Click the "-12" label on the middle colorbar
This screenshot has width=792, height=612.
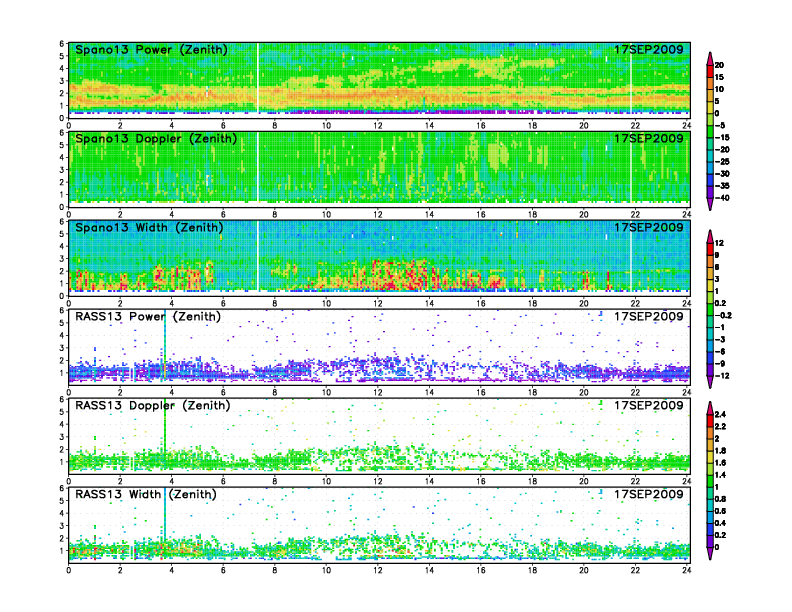click(x=722, y=376)
